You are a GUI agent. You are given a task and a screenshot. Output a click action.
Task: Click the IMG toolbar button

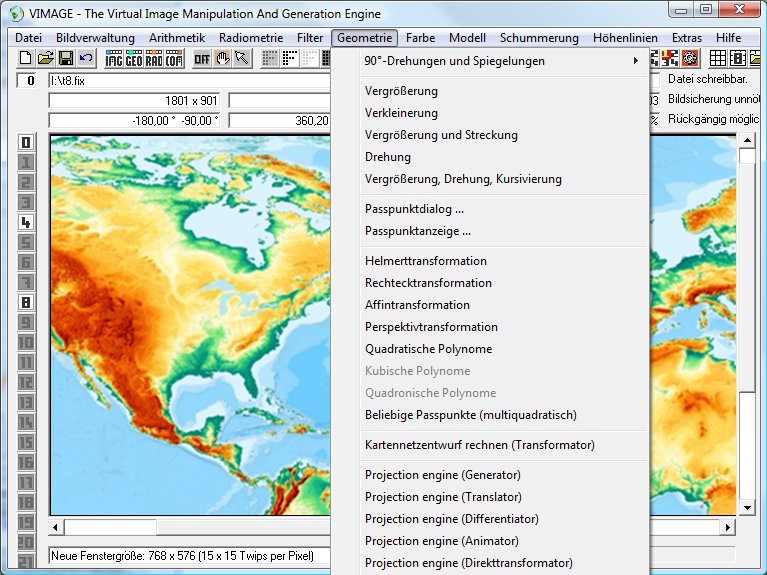[x=114, y=59]
